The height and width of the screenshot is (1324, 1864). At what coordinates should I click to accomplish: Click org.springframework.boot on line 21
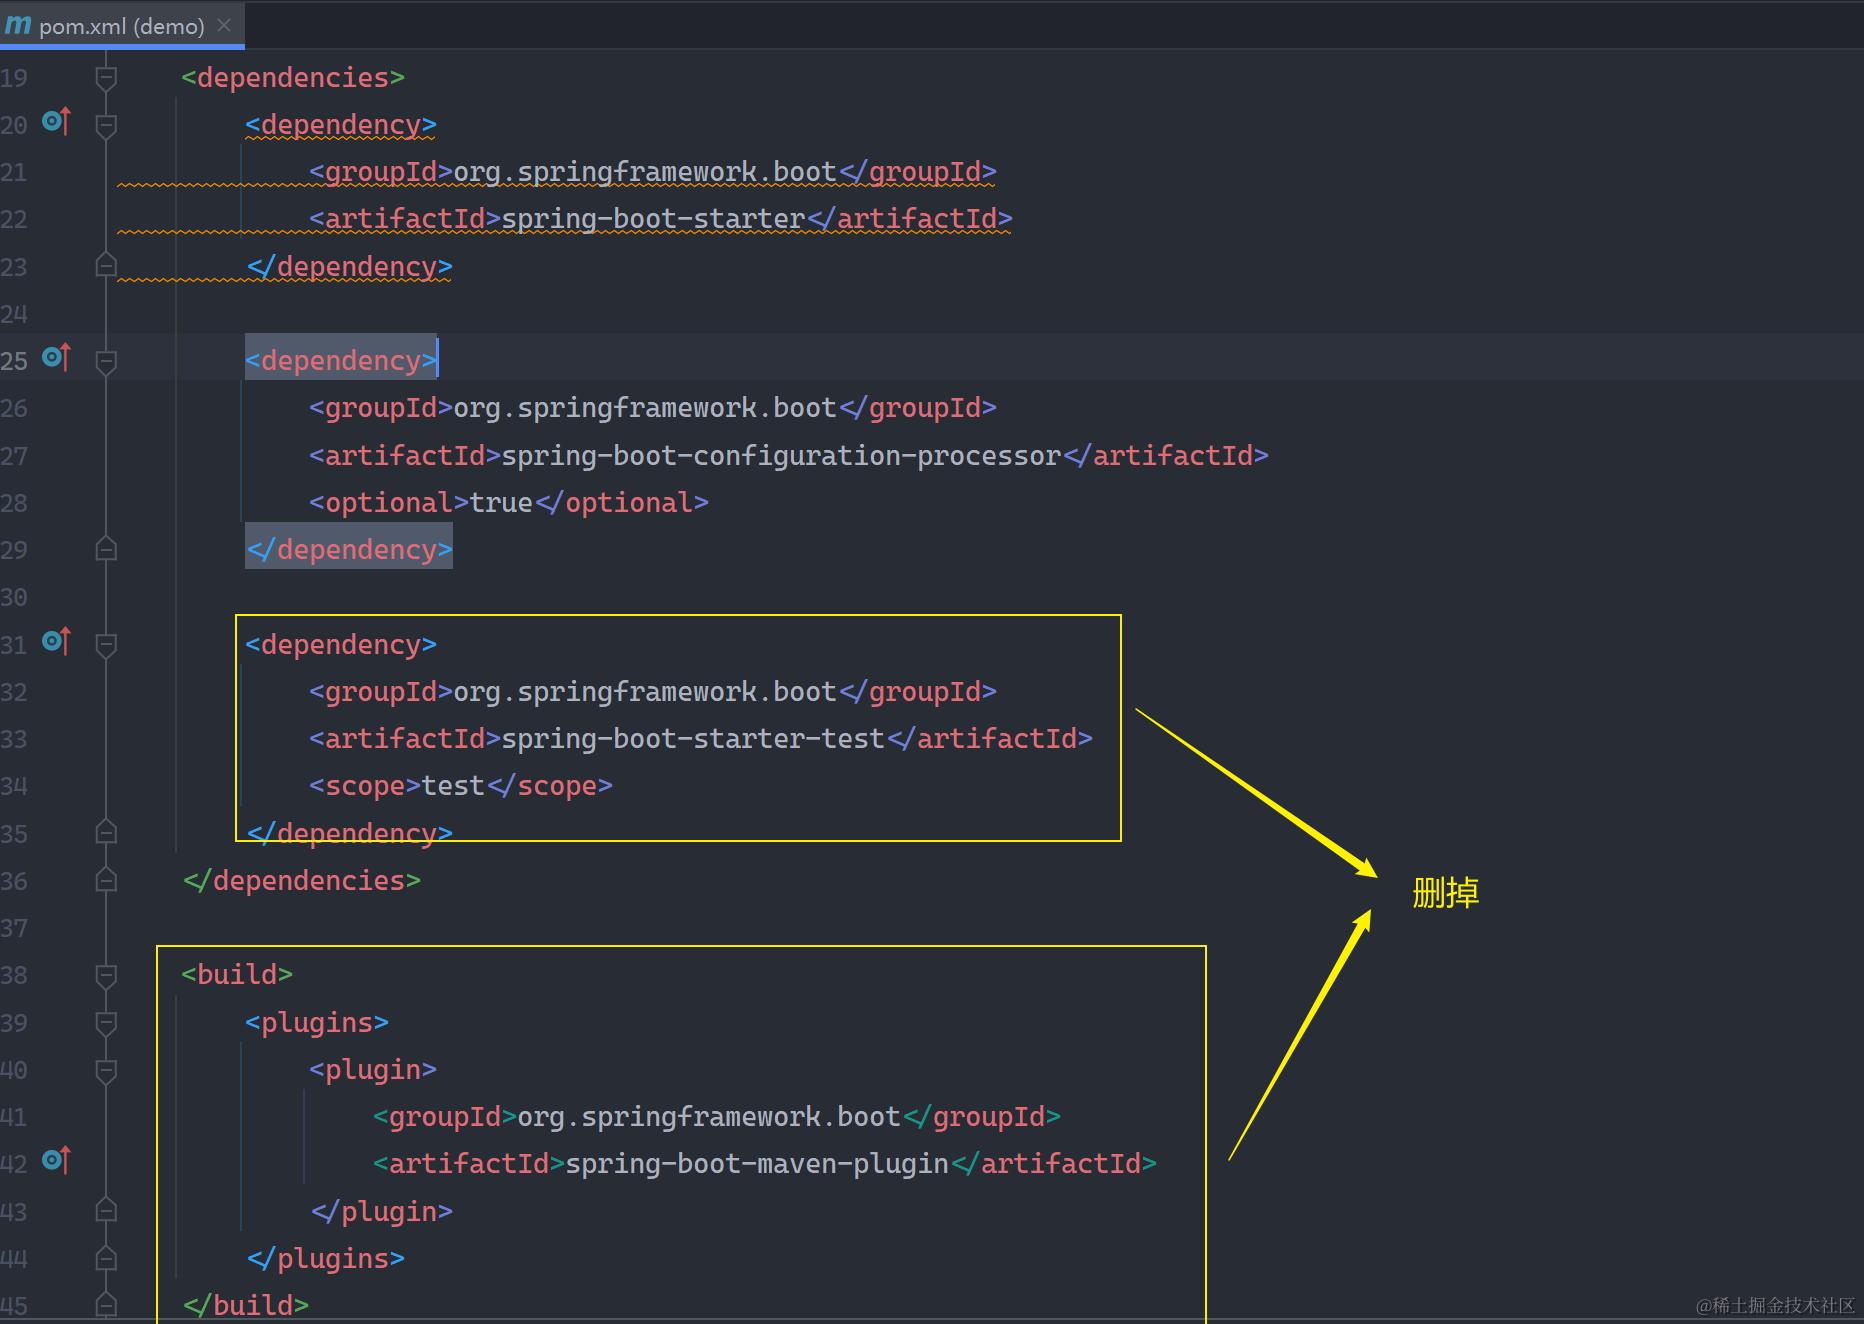[x=645, y=172]
